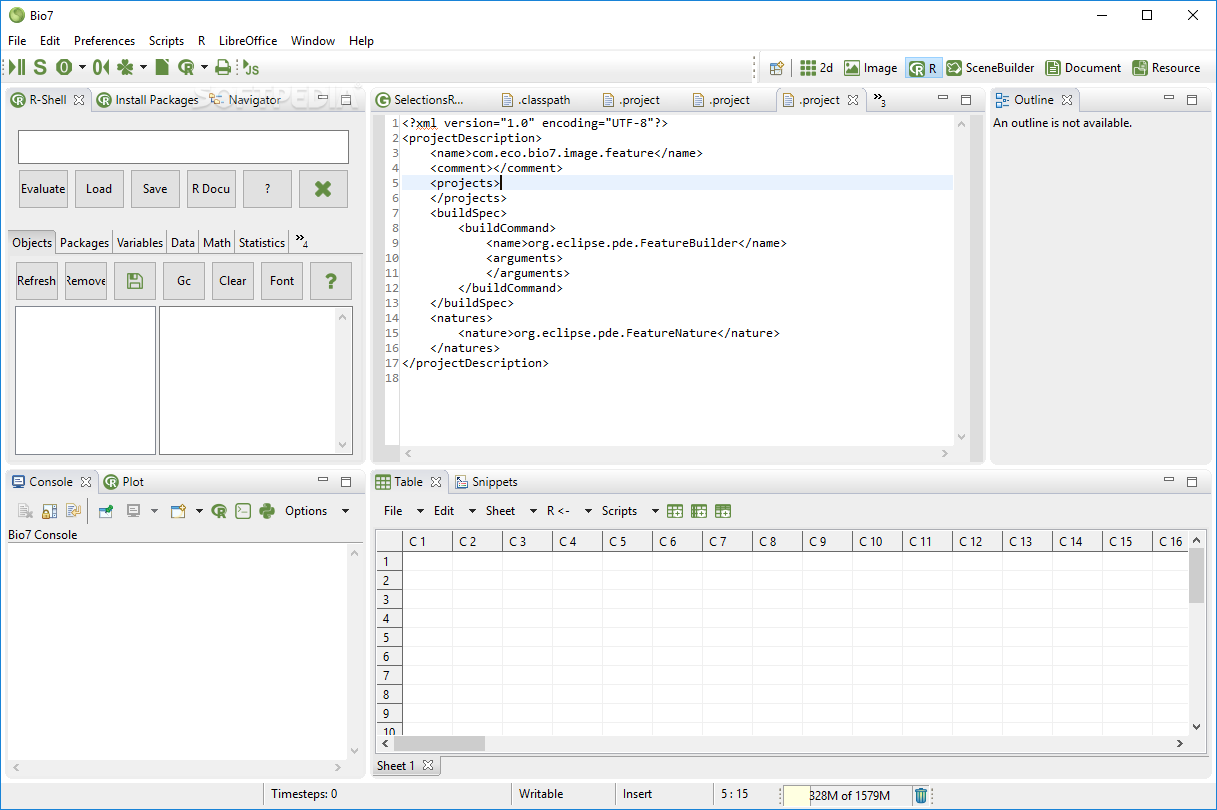Switch to the Plot tab

tap(124, 482)
